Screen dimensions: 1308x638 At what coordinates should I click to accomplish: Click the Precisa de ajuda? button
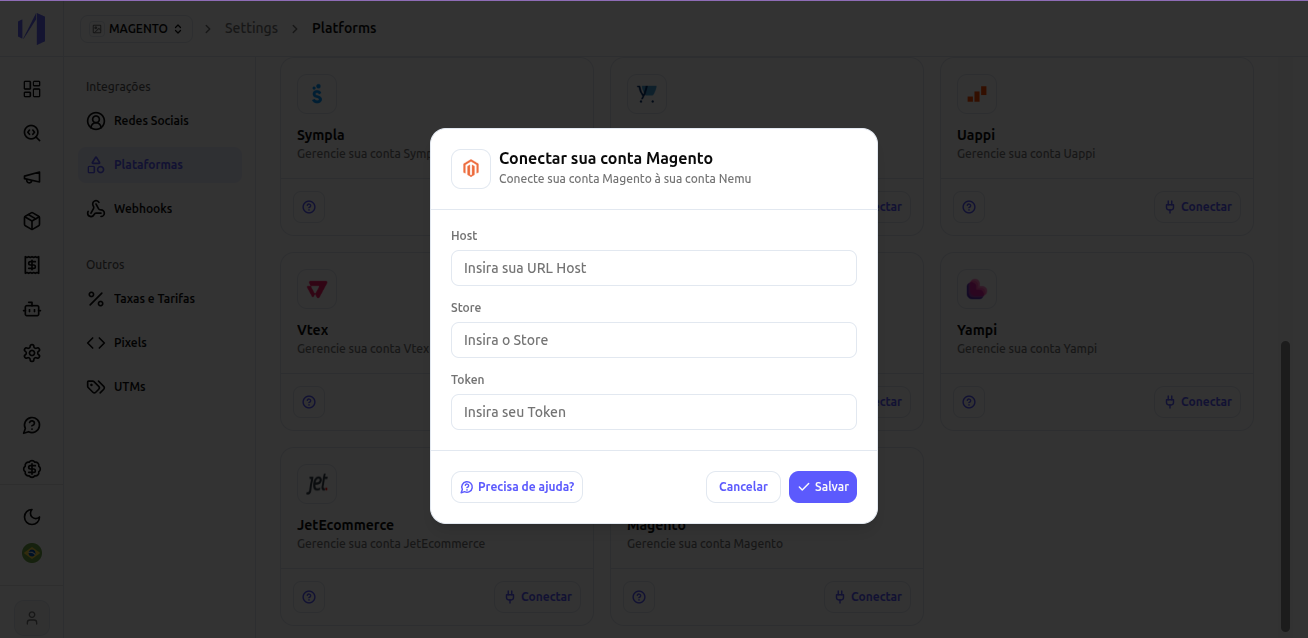click(x=517, y=487)
